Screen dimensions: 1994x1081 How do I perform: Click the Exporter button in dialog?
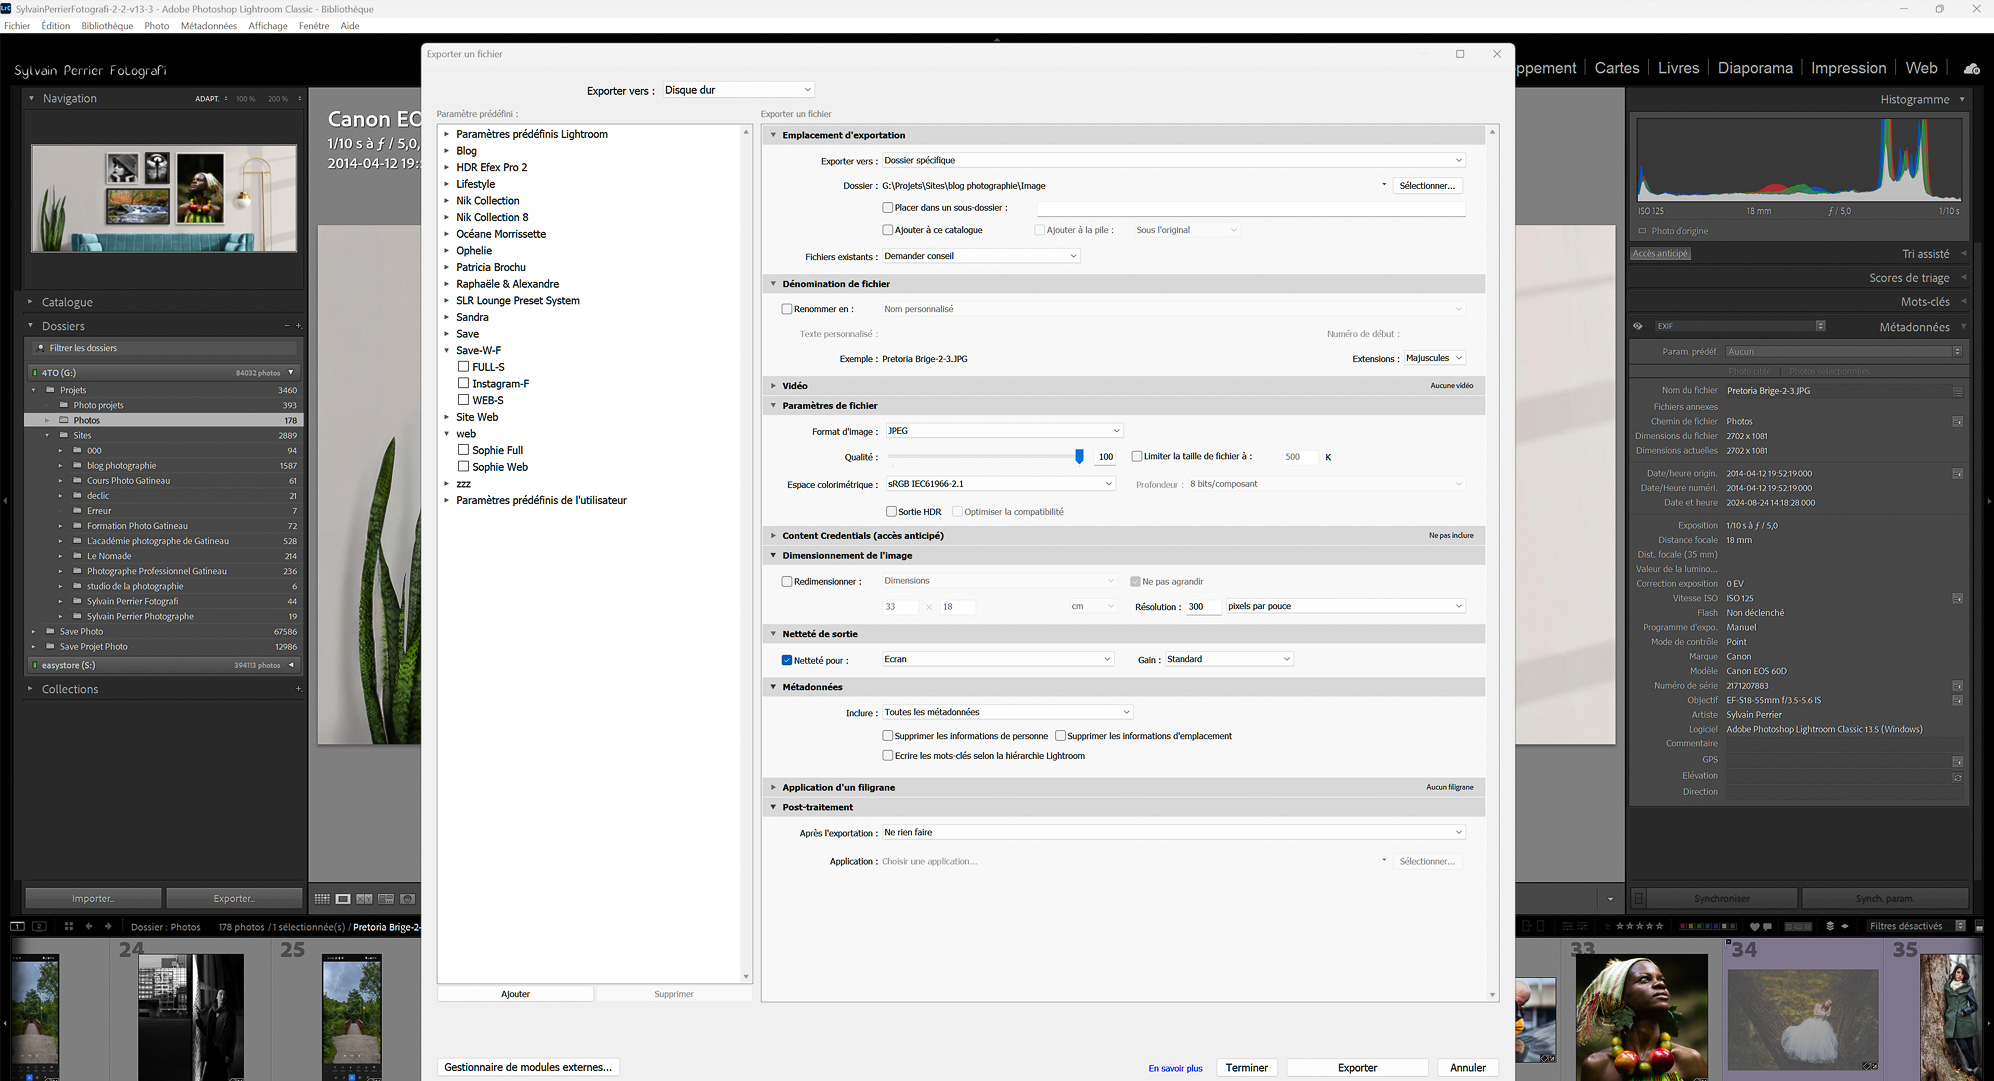pos(1357,1068)
